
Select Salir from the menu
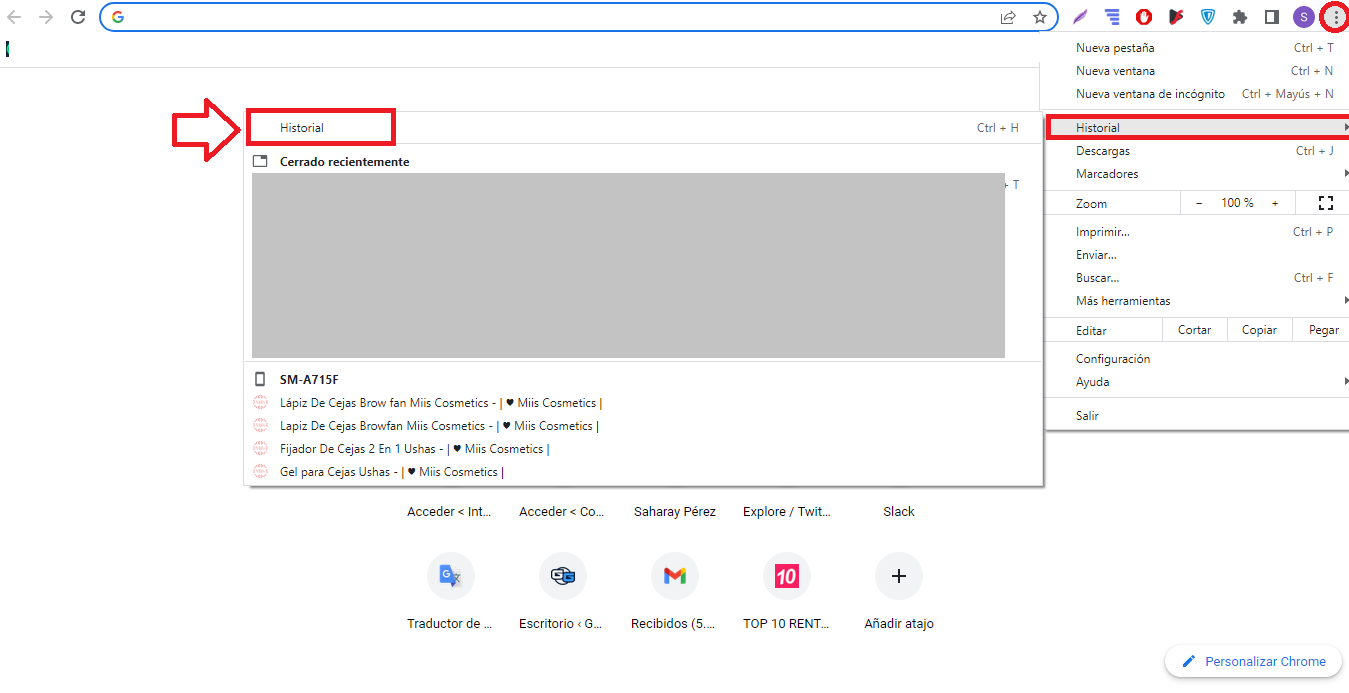[x=1196, y=416]
